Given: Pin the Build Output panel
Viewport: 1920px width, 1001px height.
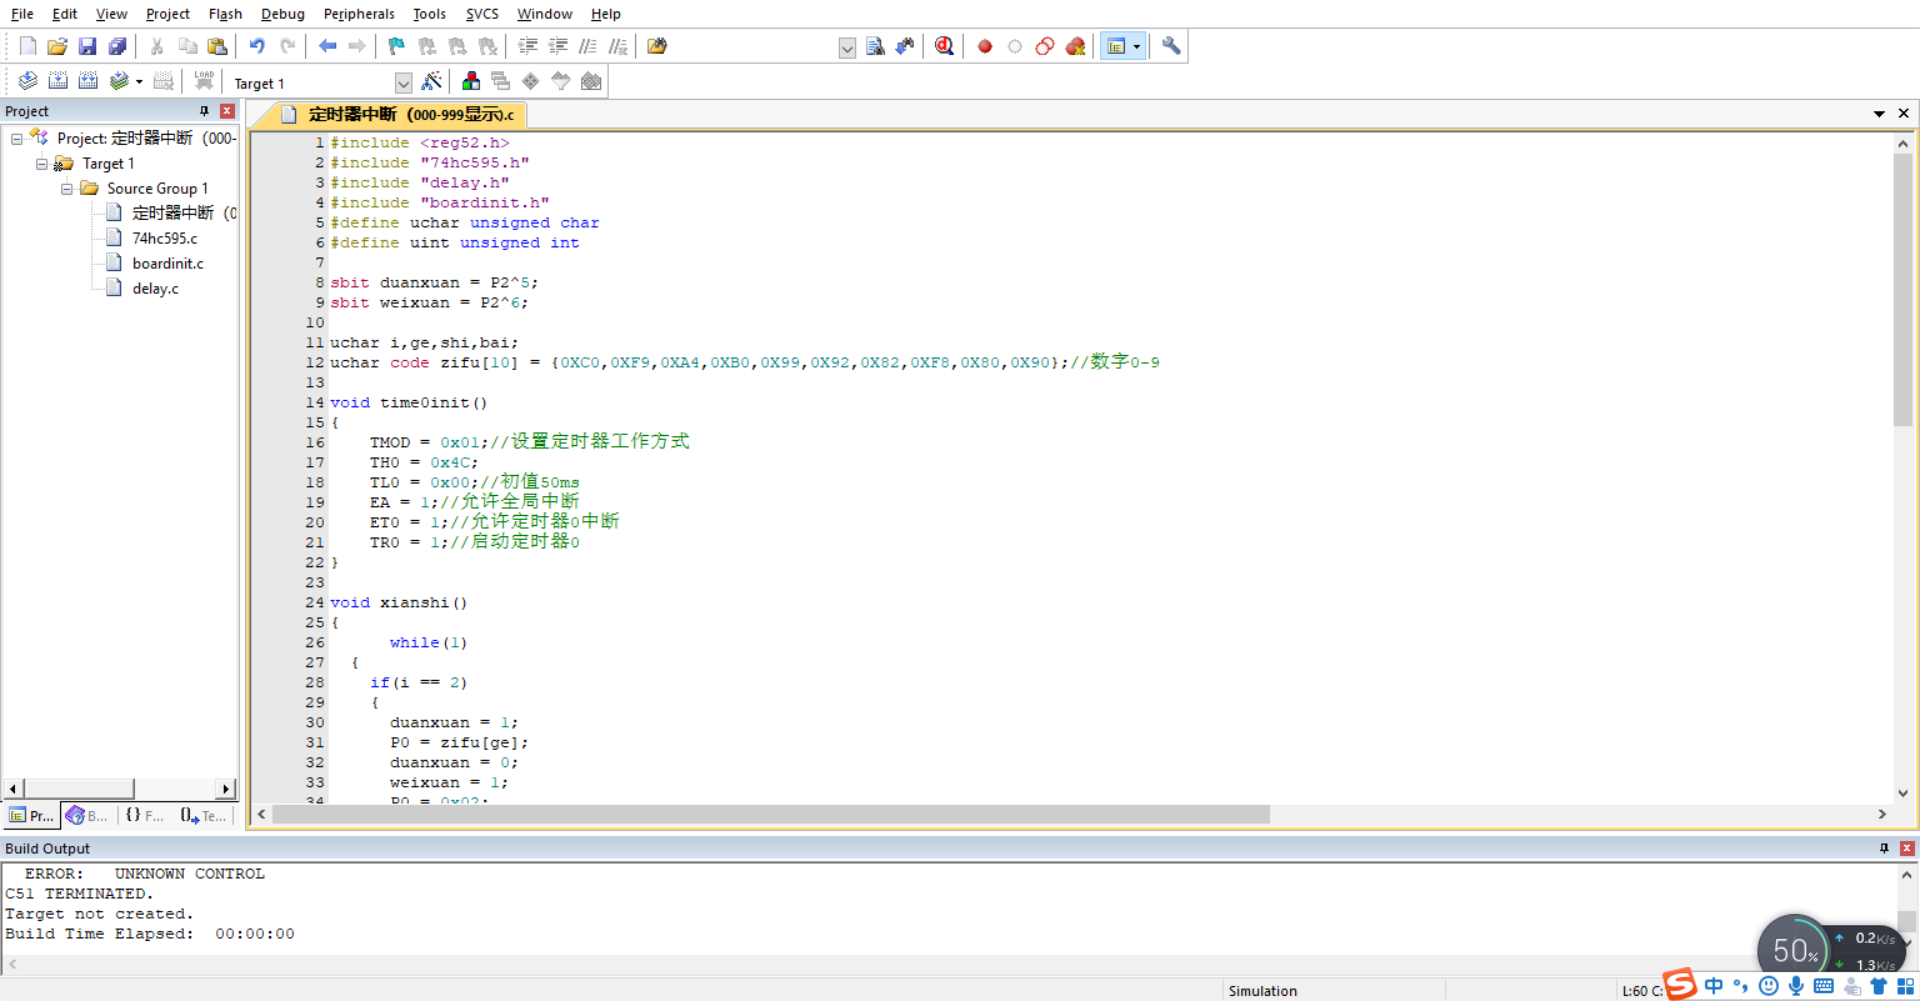Looking at the screenshot, I should click(x=1884, y=848).
